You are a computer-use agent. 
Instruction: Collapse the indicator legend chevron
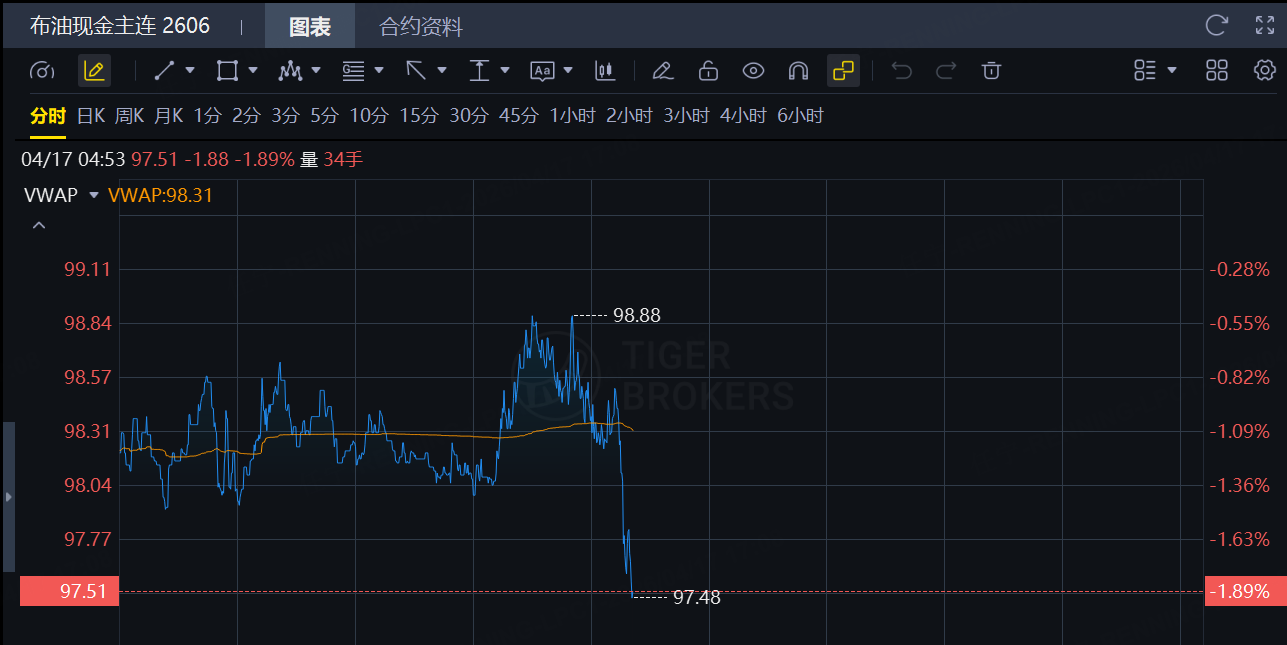[x=38, y=226]
